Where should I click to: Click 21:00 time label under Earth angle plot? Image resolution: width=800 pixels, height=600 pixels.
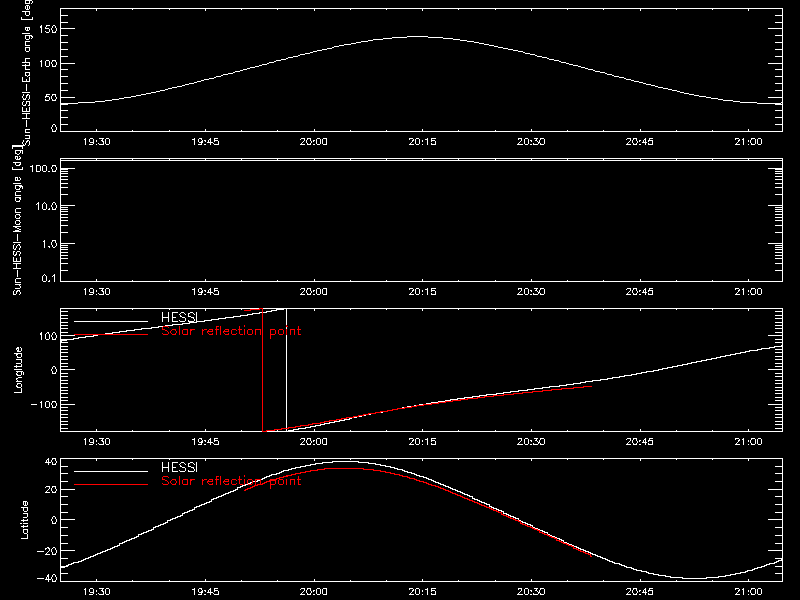pyautogui.click(x=748, y=141)
